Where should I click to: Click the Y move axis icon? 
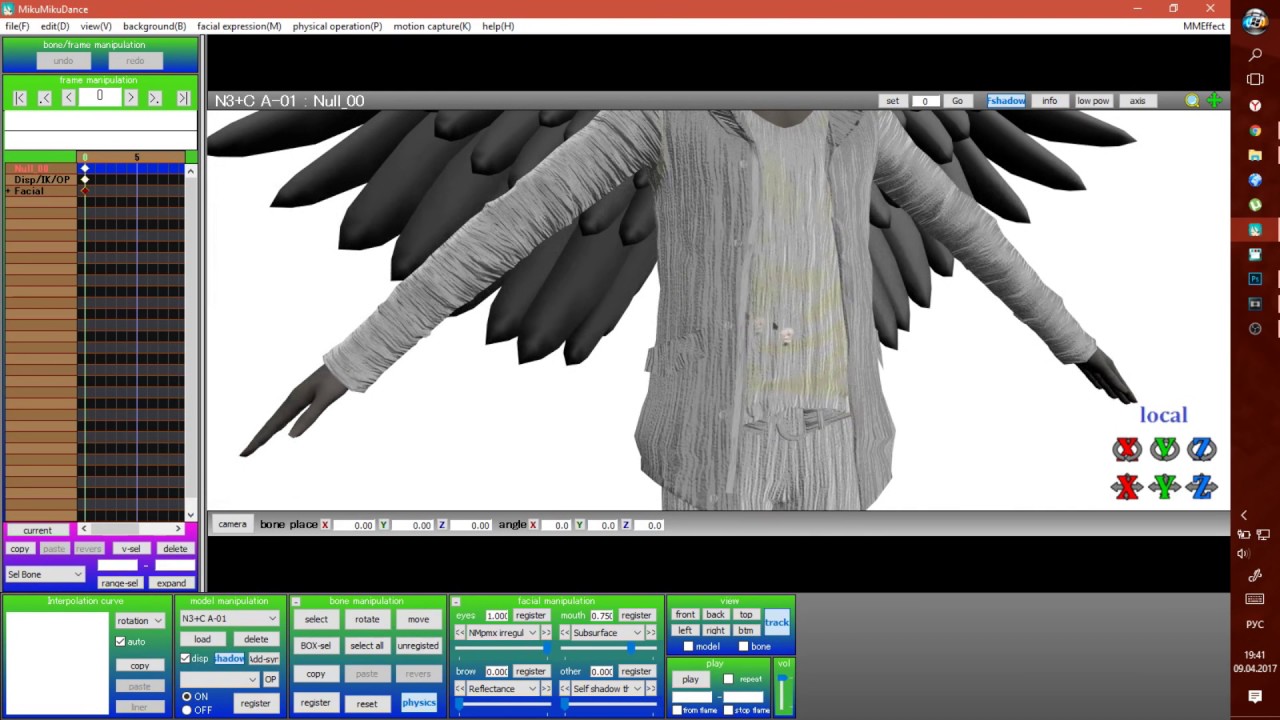tap(1164, 487)
